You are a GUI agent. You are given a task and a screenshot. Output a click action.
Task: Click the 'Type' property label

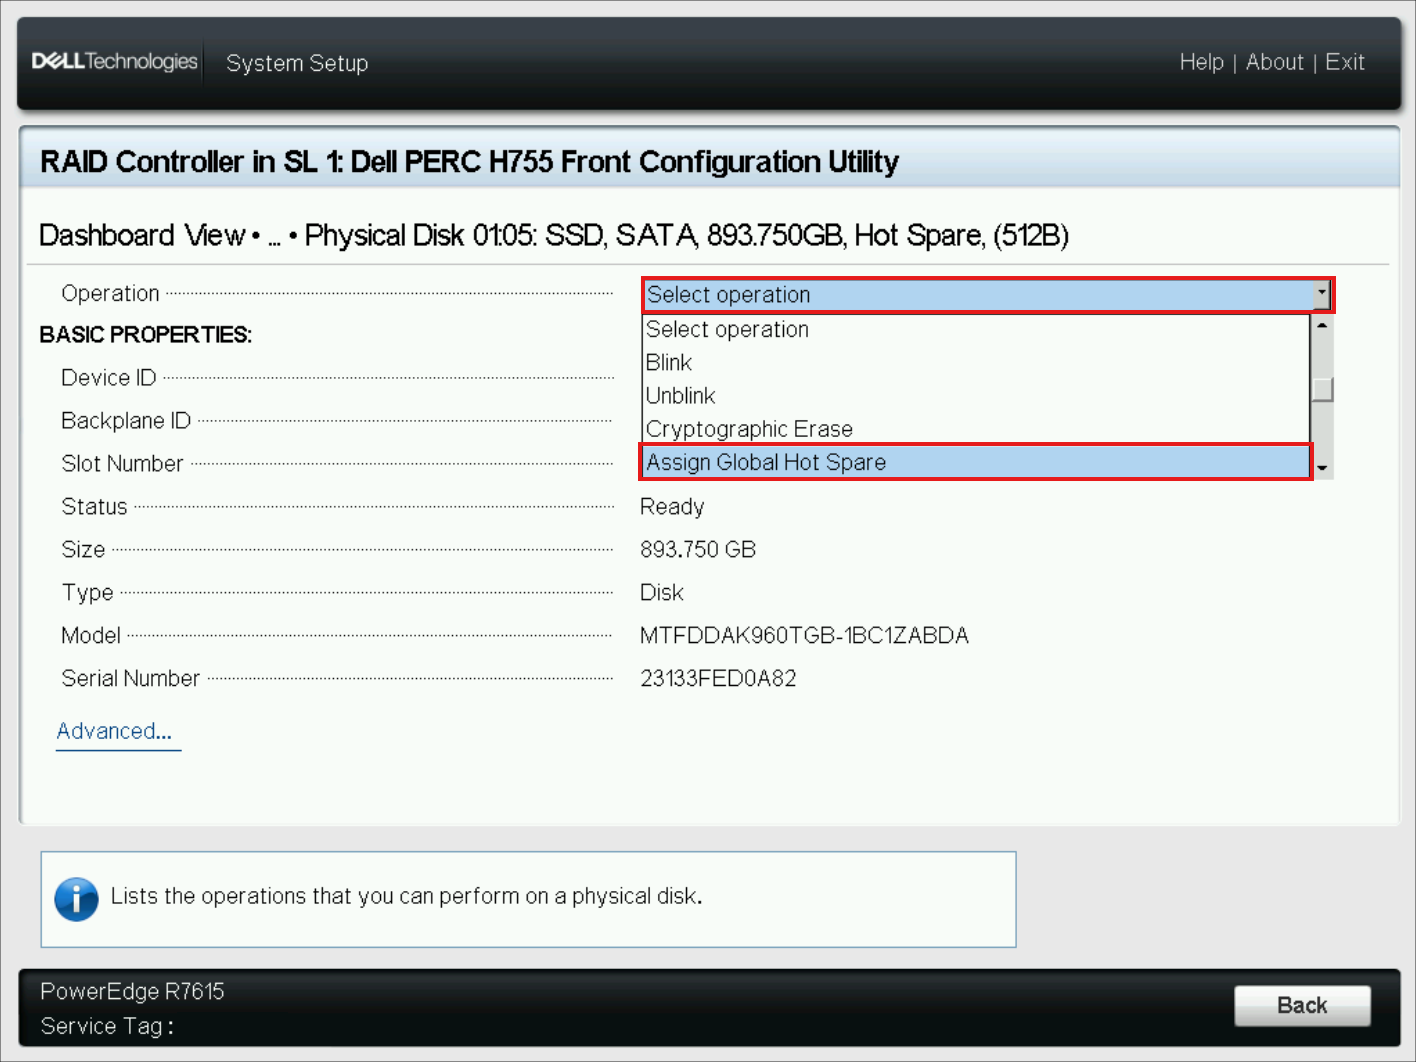[87, 593]
